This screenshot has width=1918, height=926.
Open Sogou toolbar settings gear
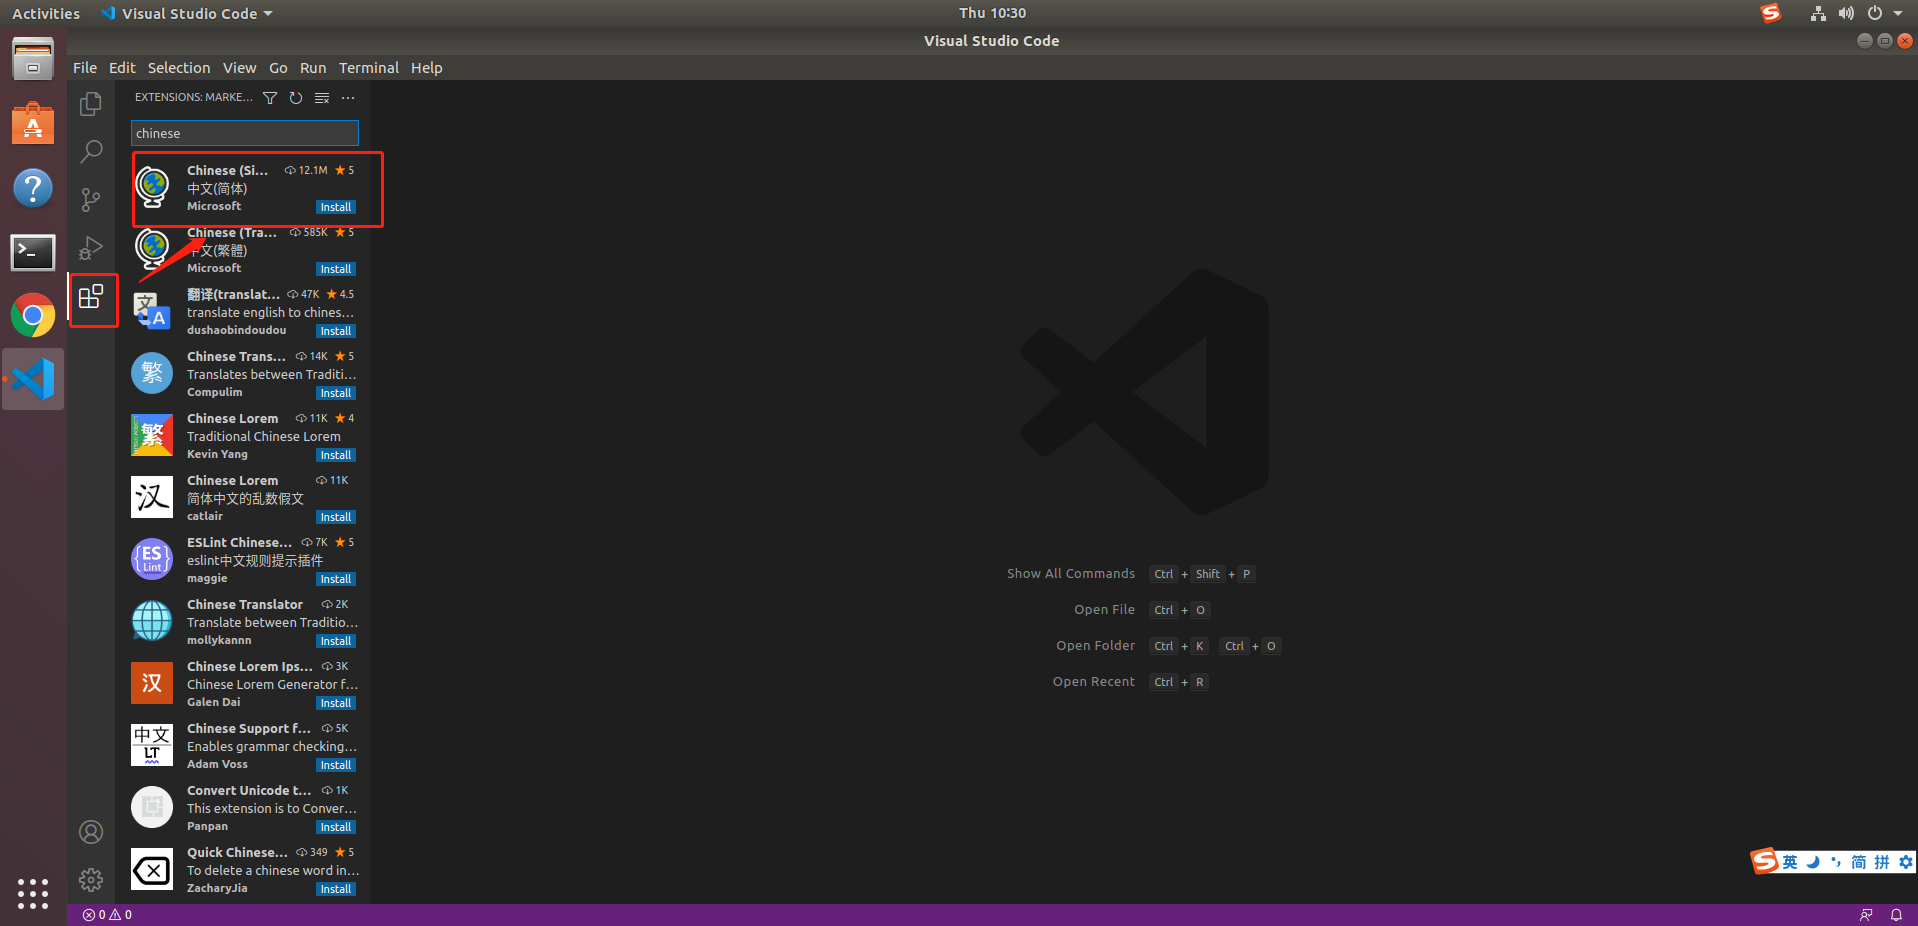pos(1906,862)
